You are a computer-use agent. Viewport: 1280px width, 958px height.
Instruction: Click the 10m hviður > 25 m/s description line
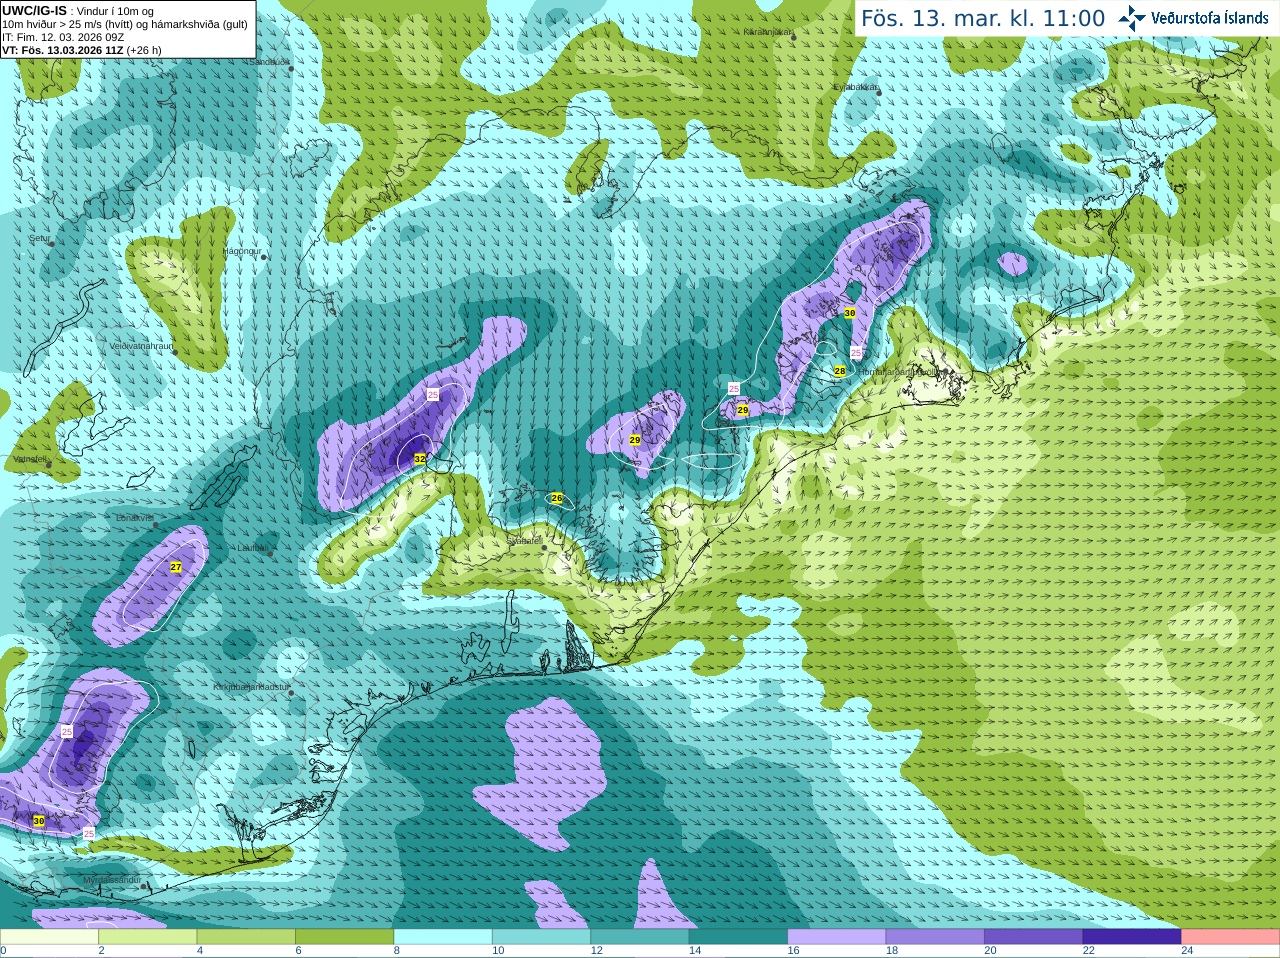tap(125, 24)
